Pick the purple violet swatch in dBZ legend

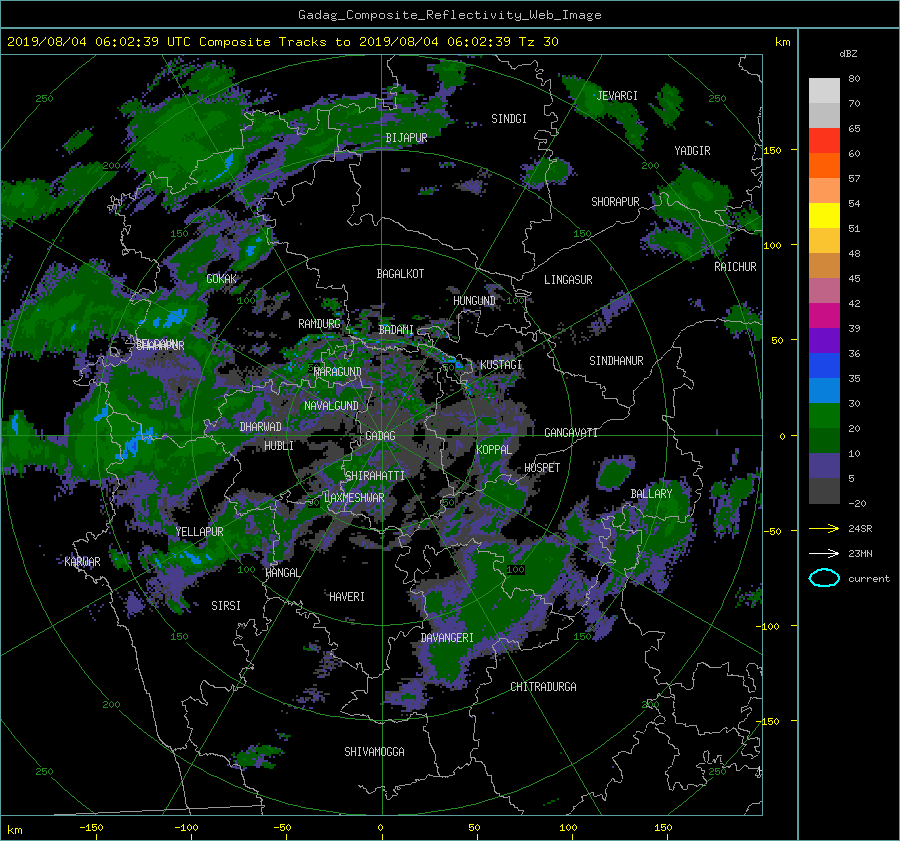coord(824,341)
